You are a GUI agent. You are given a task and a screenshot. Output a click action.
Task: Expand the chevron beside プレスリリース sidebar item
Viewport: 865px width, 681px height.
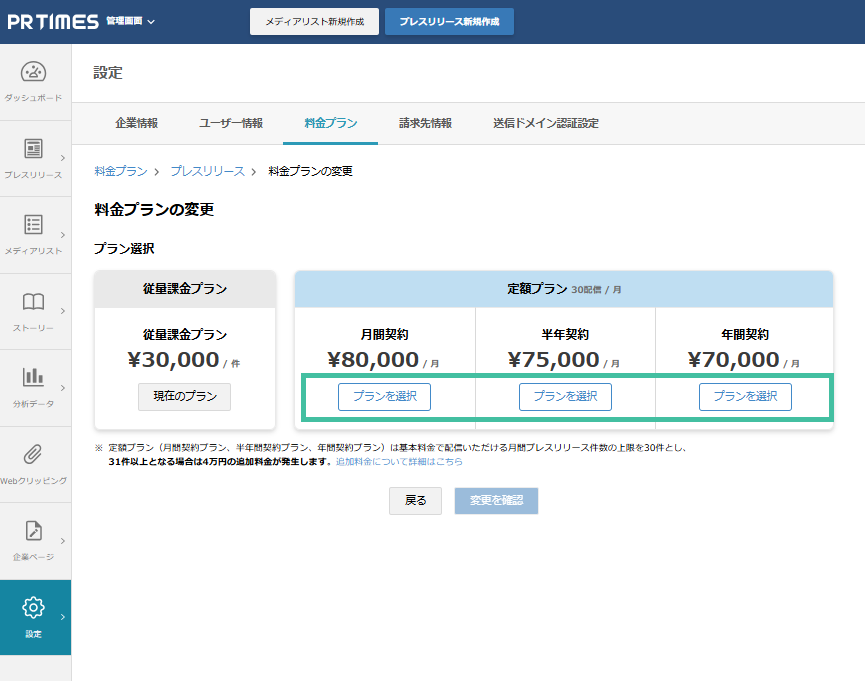point(63,158)
